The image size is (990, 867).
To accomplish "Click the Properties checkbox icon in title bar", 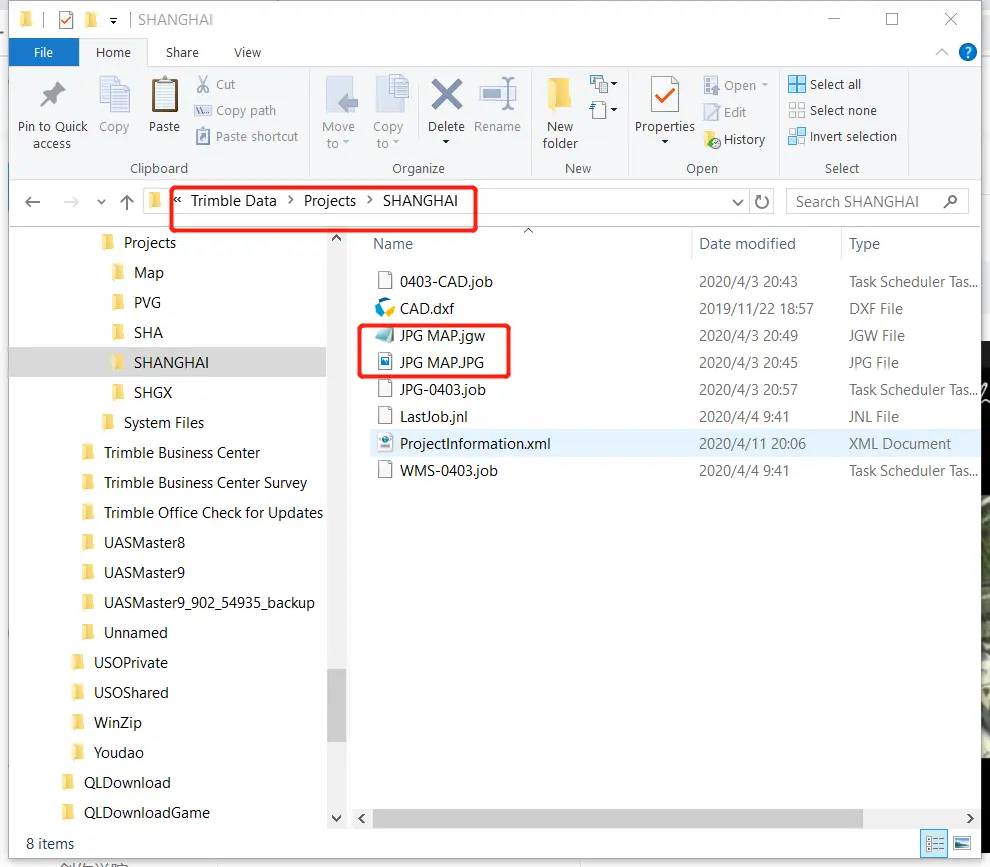I will [x=66, y=20].
